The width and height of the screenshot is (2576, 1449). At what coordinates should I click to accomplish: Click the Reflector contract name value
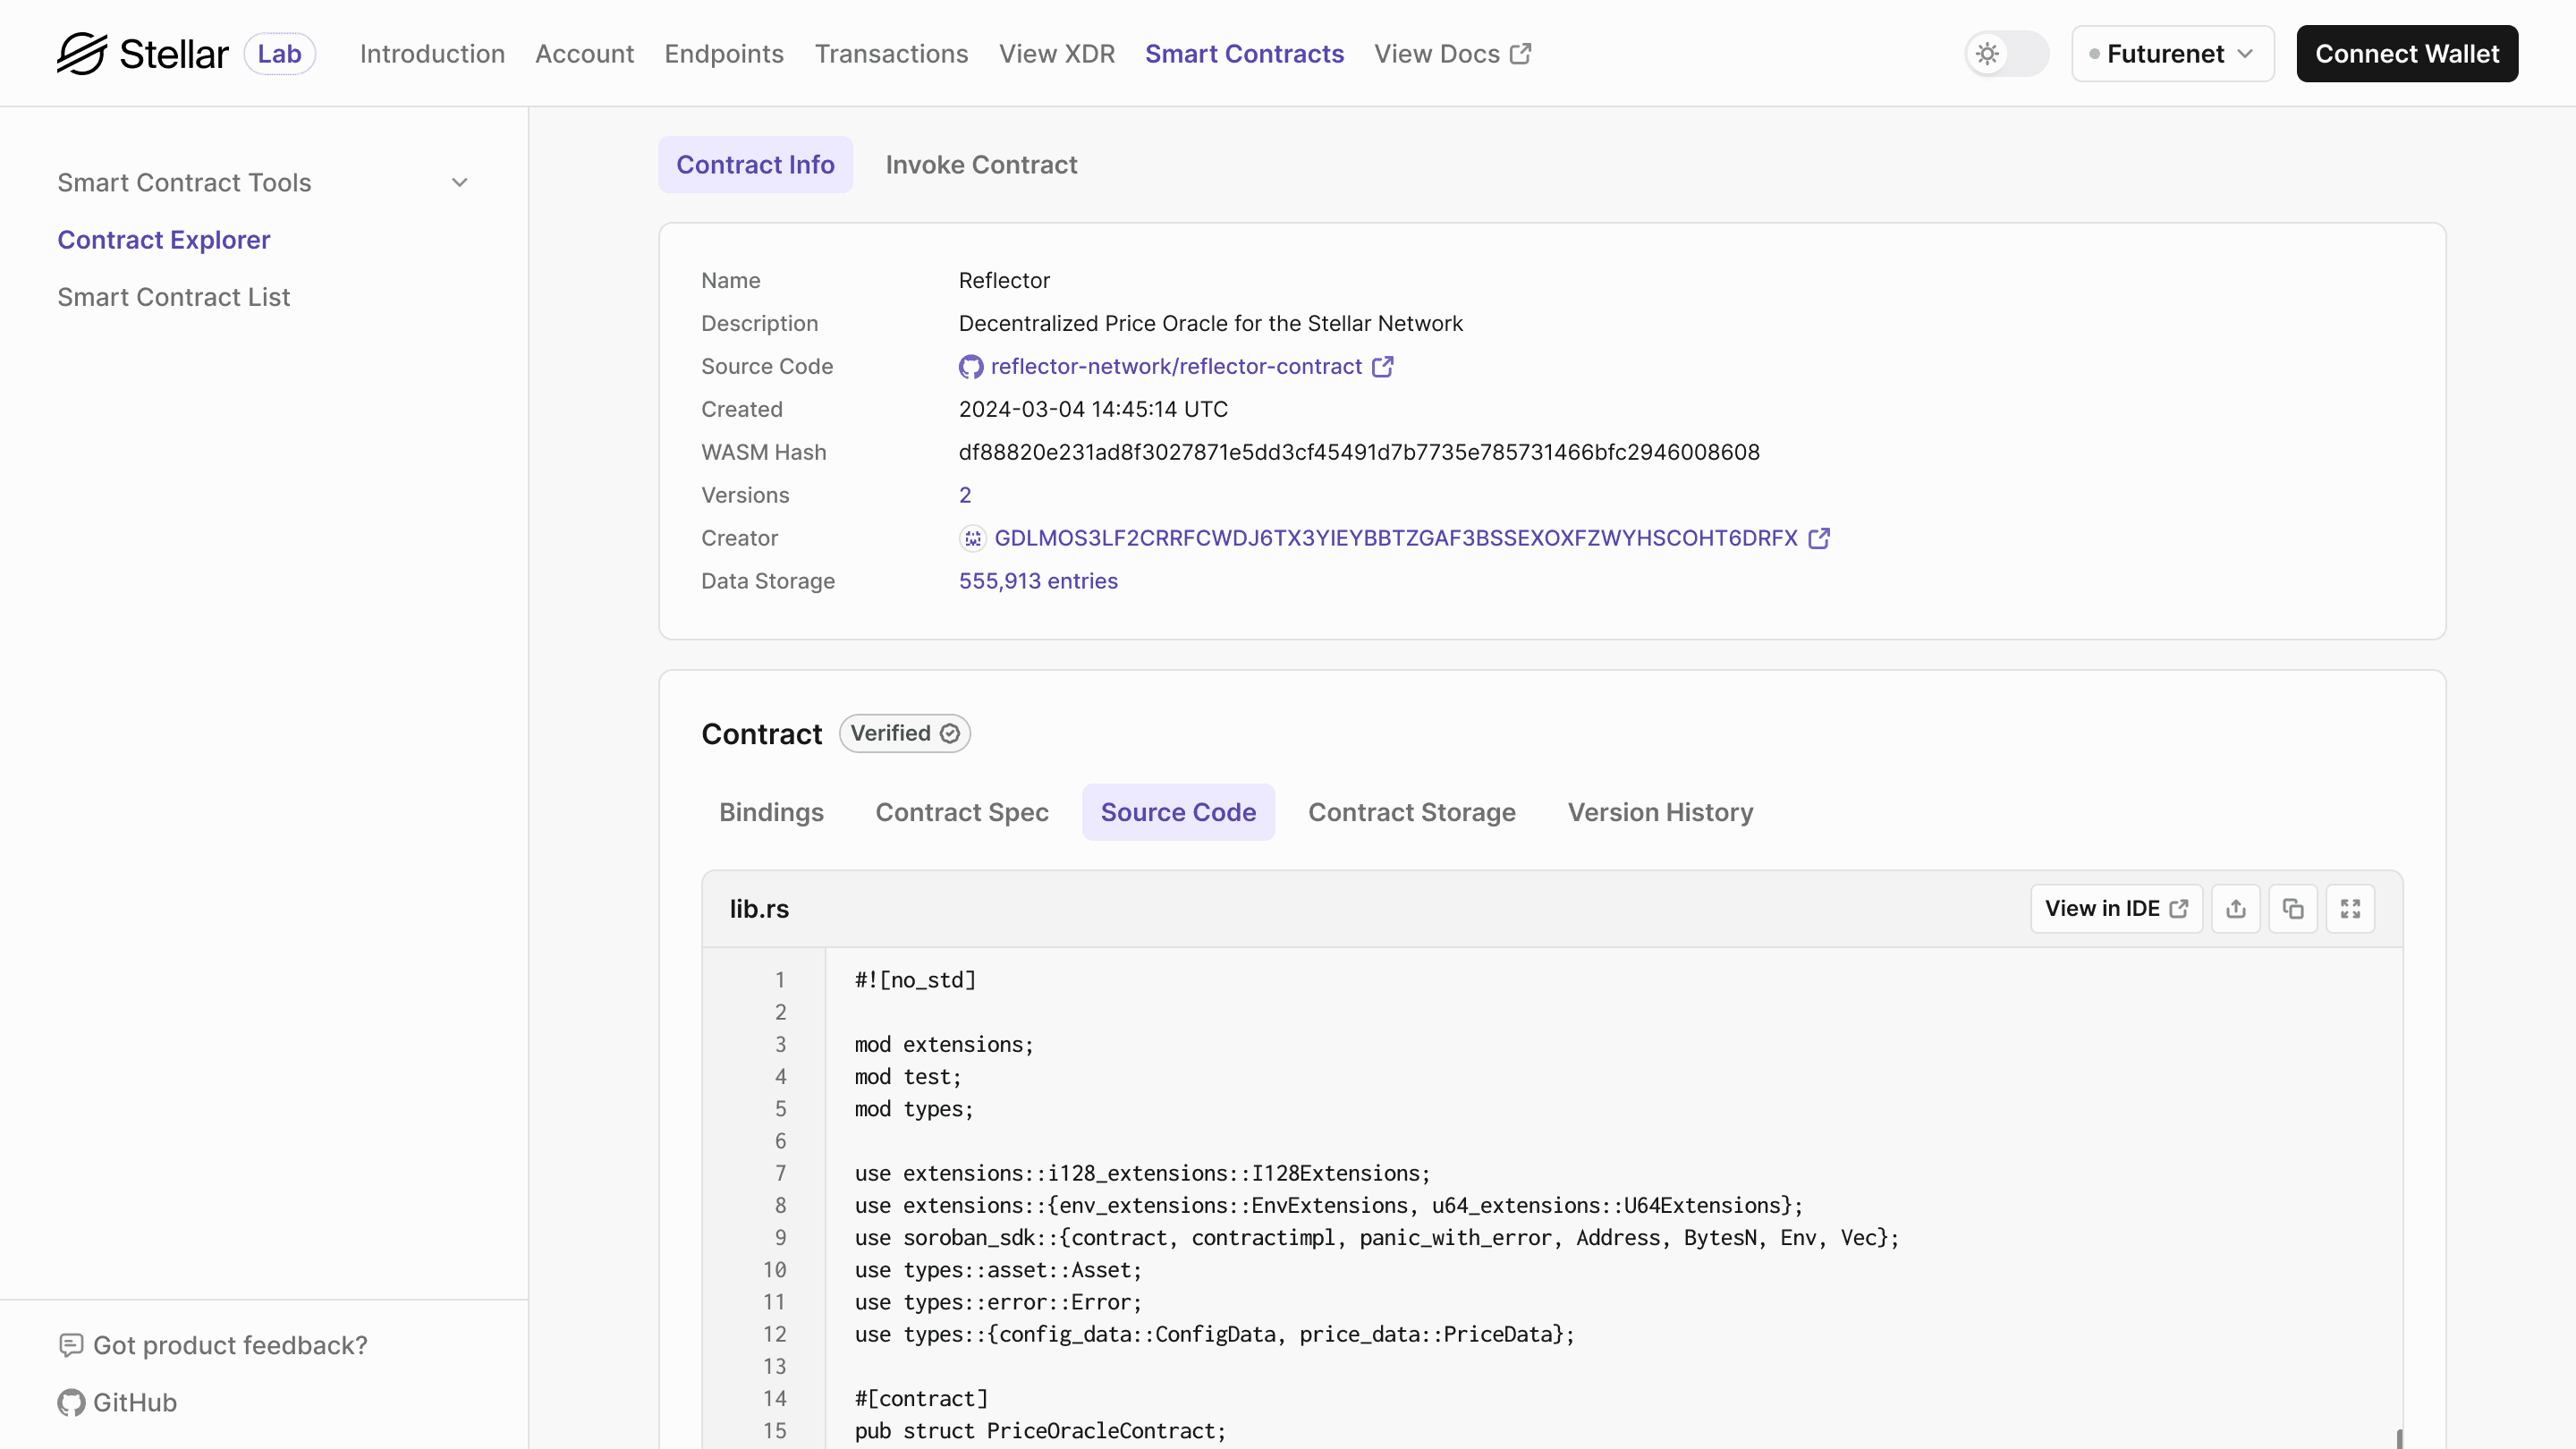point(1004,281)
